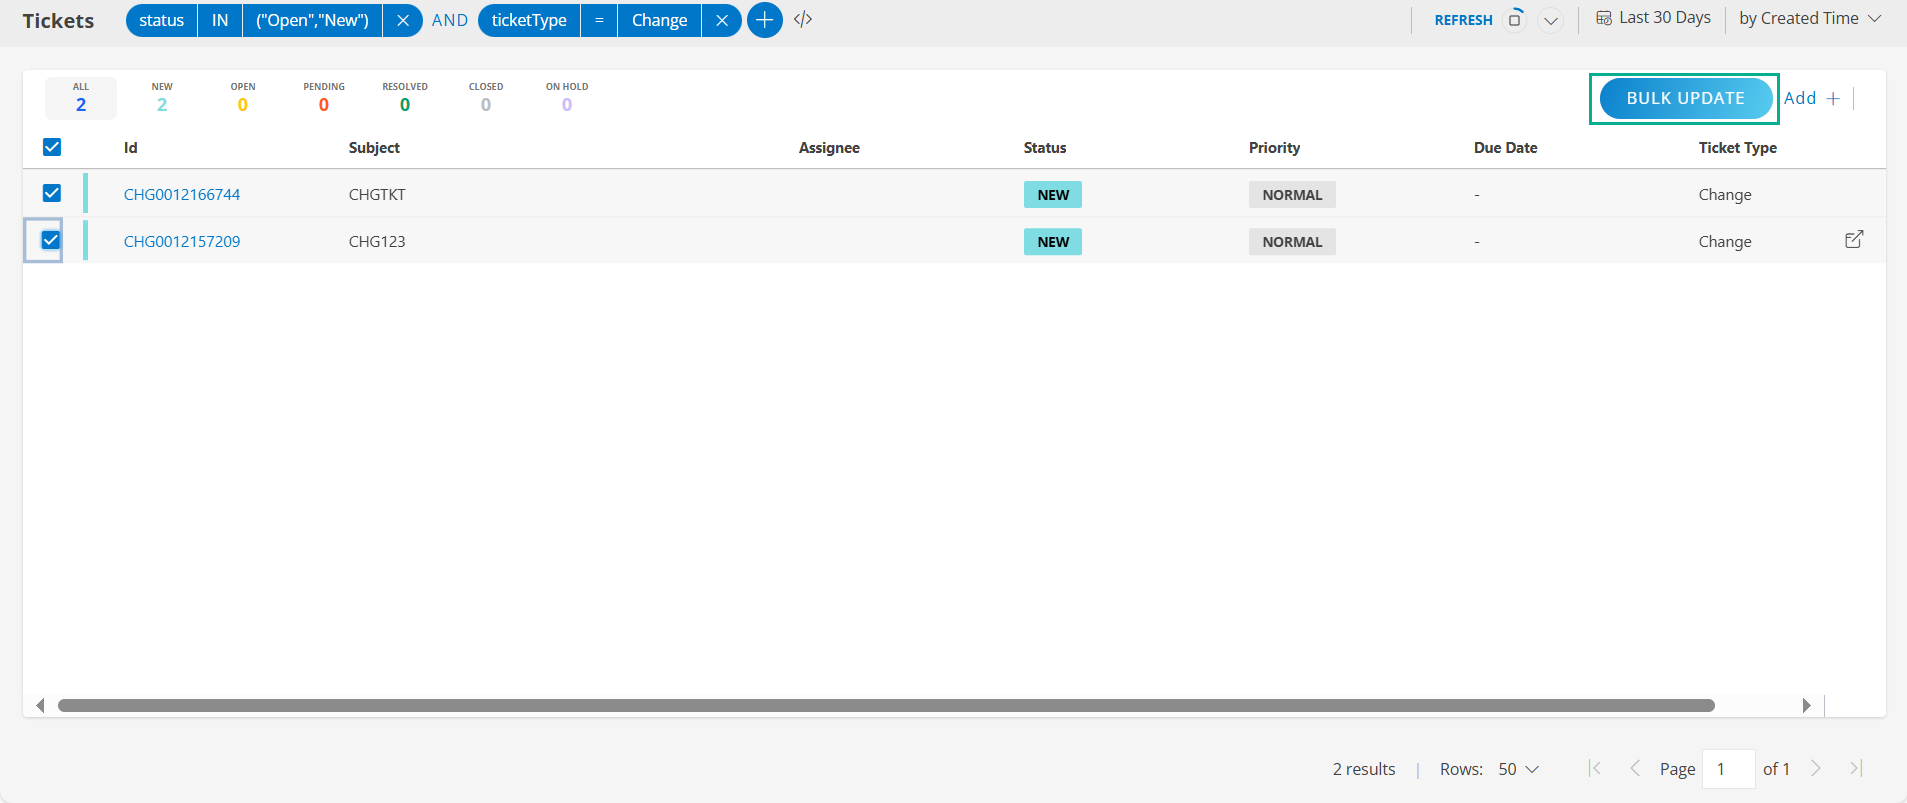Remove the ticketType filter with its X
Image resolution: width=1907 pixels, height=803 pixels.
722,20
